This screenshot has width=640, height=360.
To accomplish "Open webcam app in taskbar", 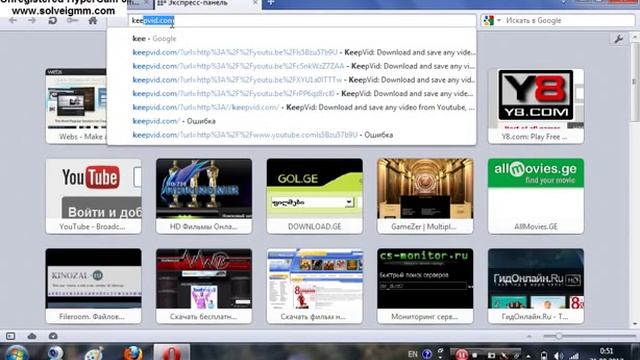I will [x=56, y=353].
